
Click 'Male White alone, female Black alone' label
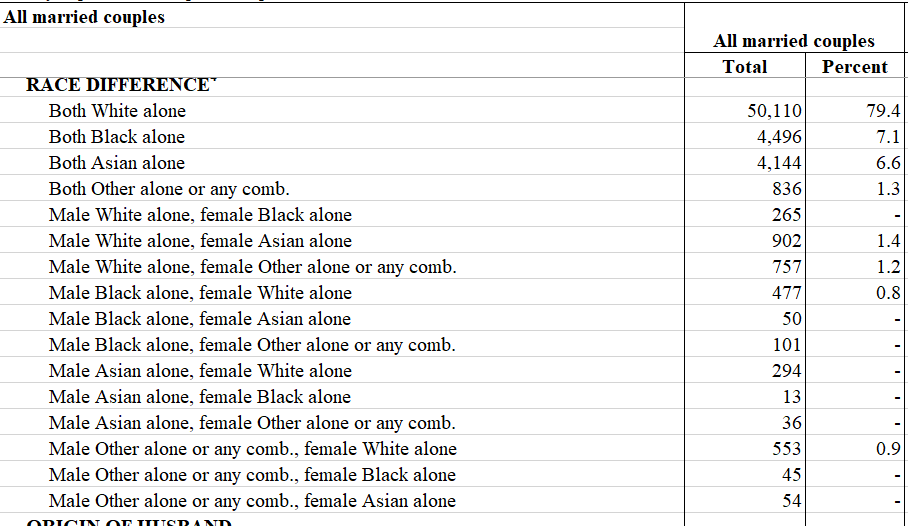[200, 215]
